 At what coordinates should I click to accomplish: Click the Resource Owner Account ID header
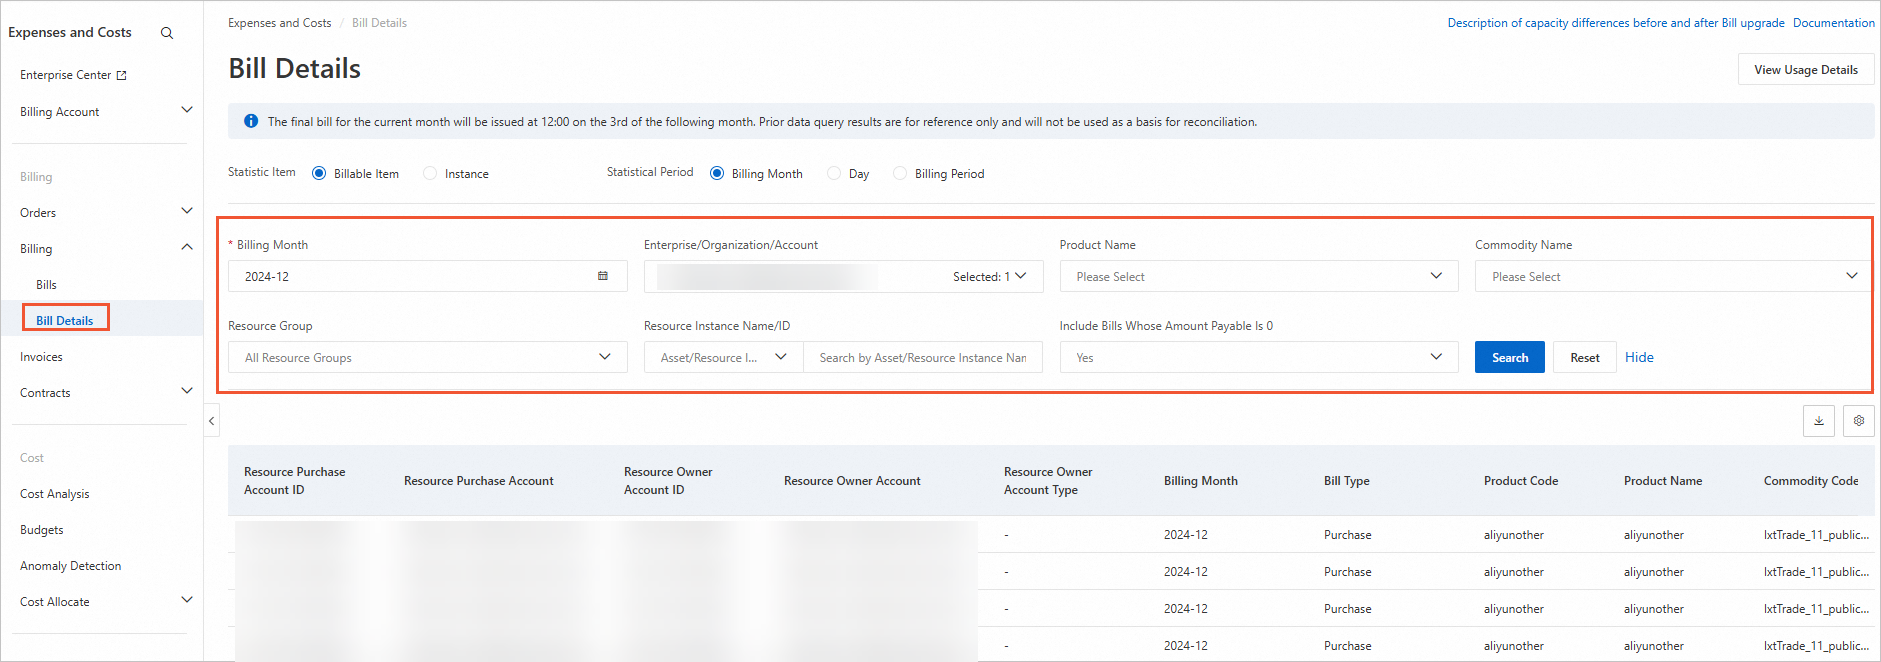(x=668, y=481)
